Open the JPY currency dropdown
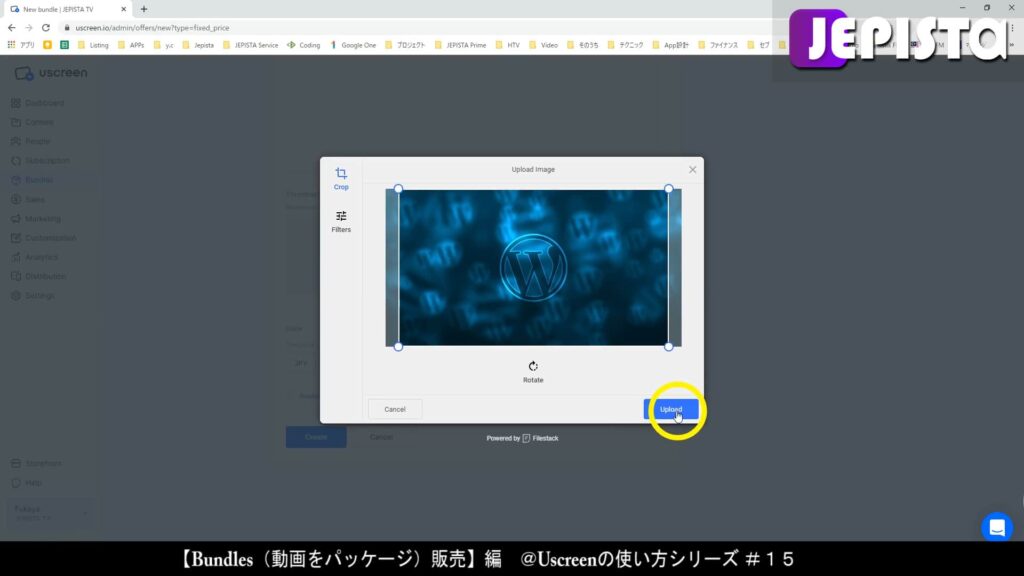Image resolution: width=1024 pixels, height=576 pixels. click(304, 363)
